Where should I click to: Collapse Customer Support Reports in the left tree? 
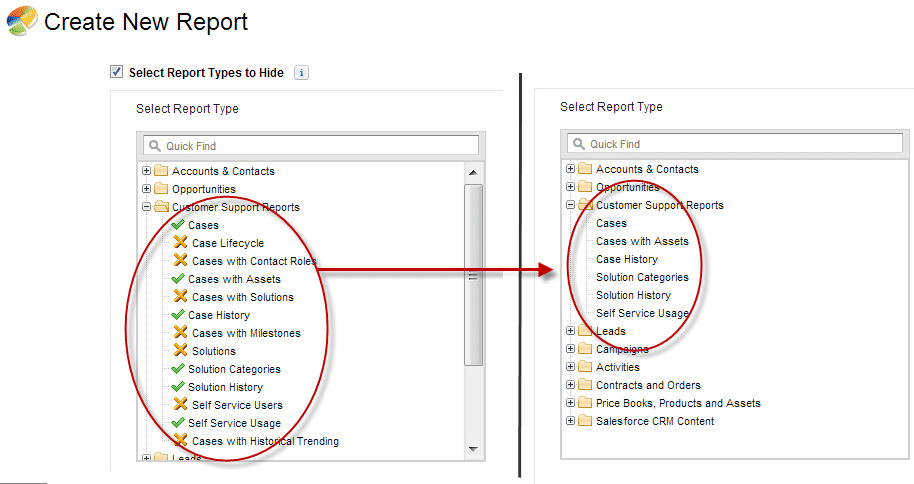point(147,207)
